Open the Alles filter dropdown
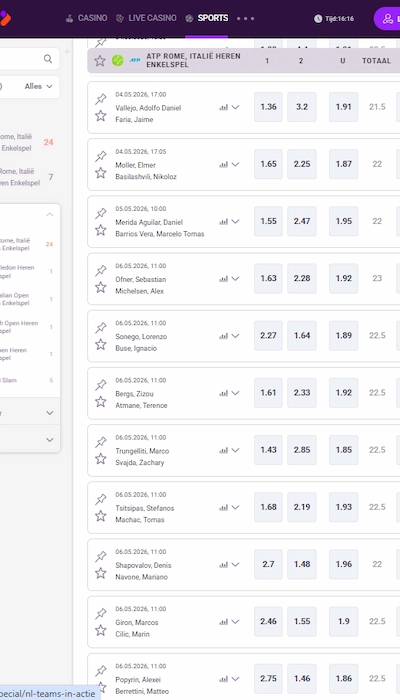The width and height of the screenshot is (400, 700). coord(39,86)
